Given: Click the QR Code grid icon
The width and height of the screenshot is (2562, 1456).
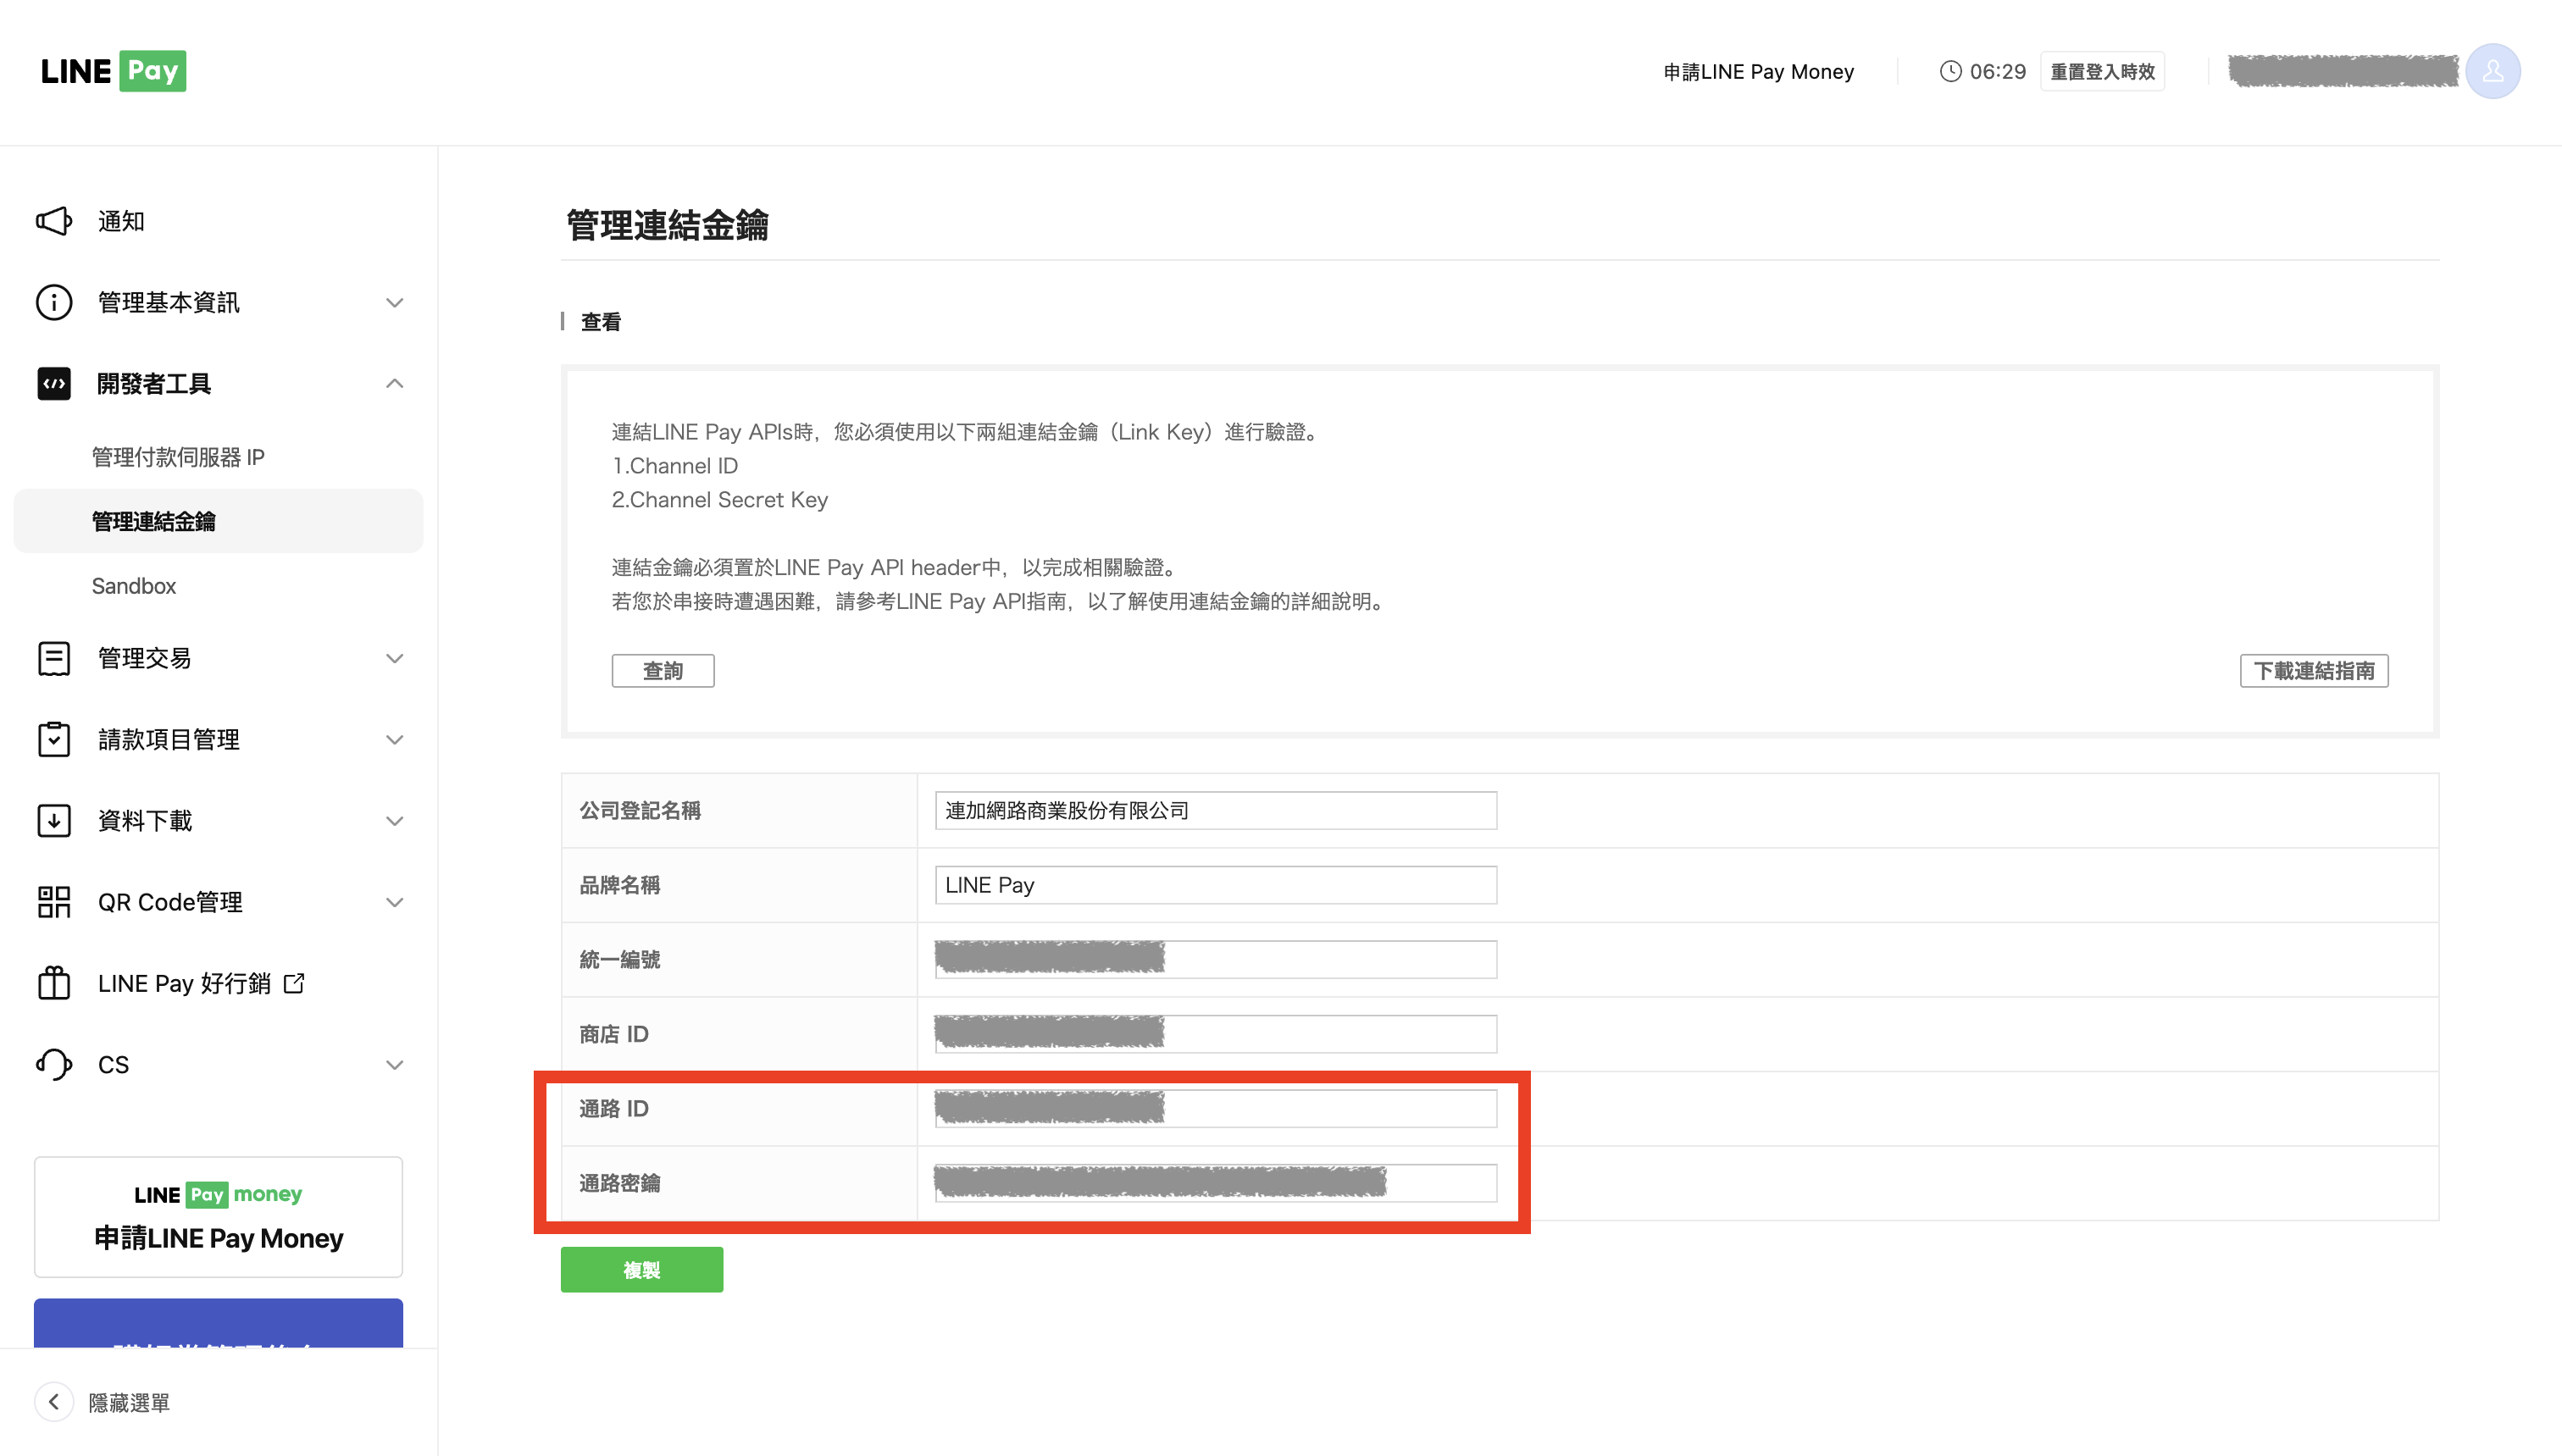Looking at the screenshot, I should click(54, 902).
